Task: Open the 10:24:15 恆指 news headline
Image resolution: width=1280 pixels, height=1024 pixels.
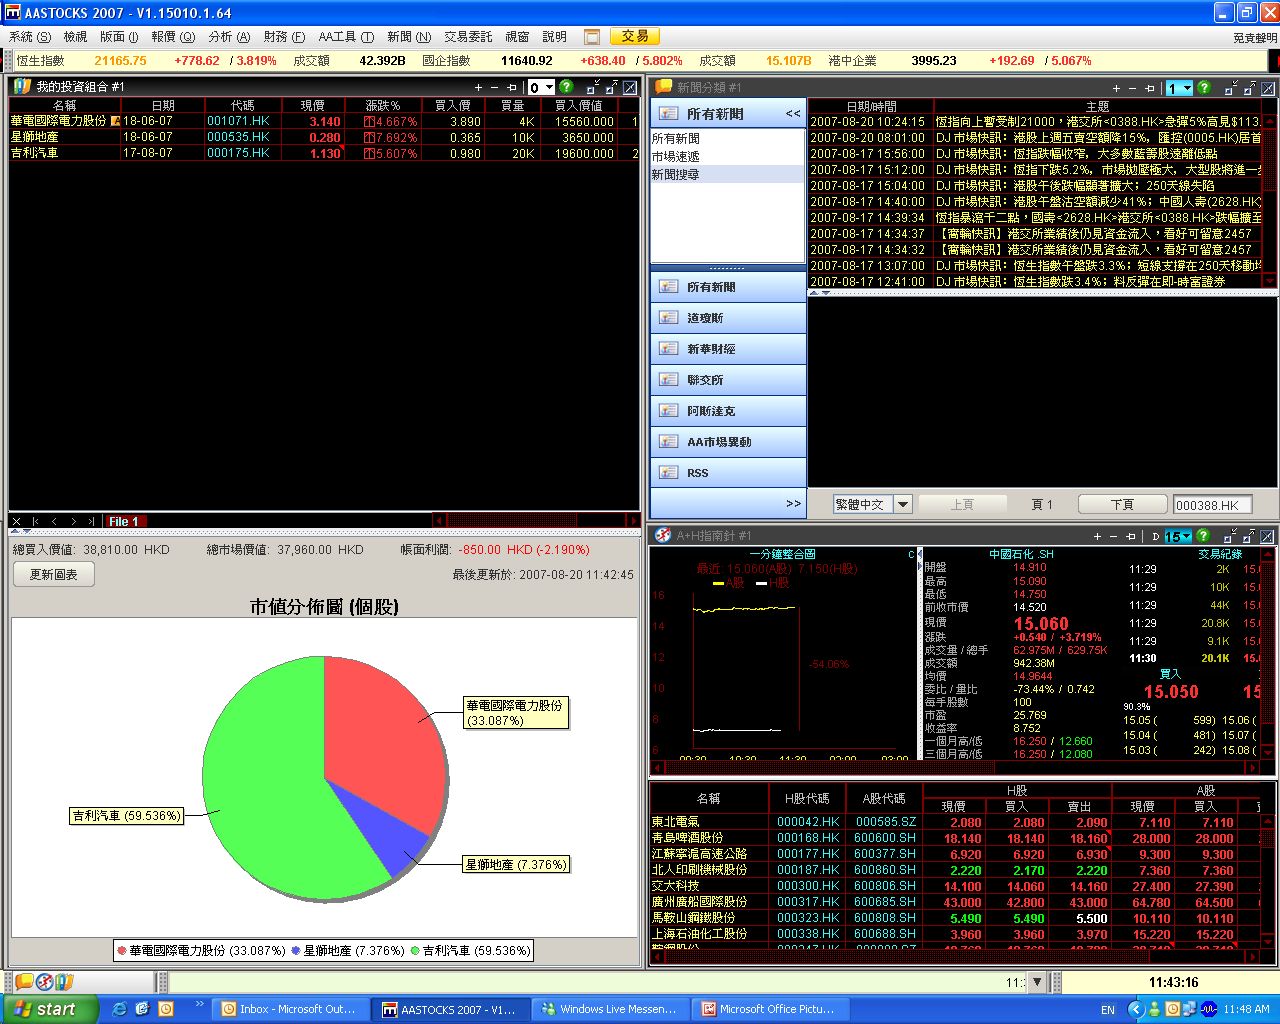Action: pyautogui.click(x=1034, y=122)
